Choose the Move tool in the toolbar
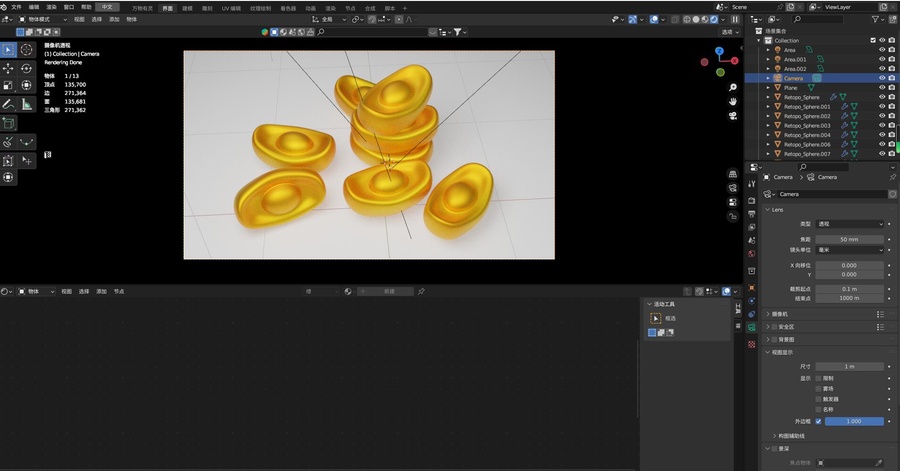The width and height of the screenshot is (900, 471). click(x=8, y=69)
